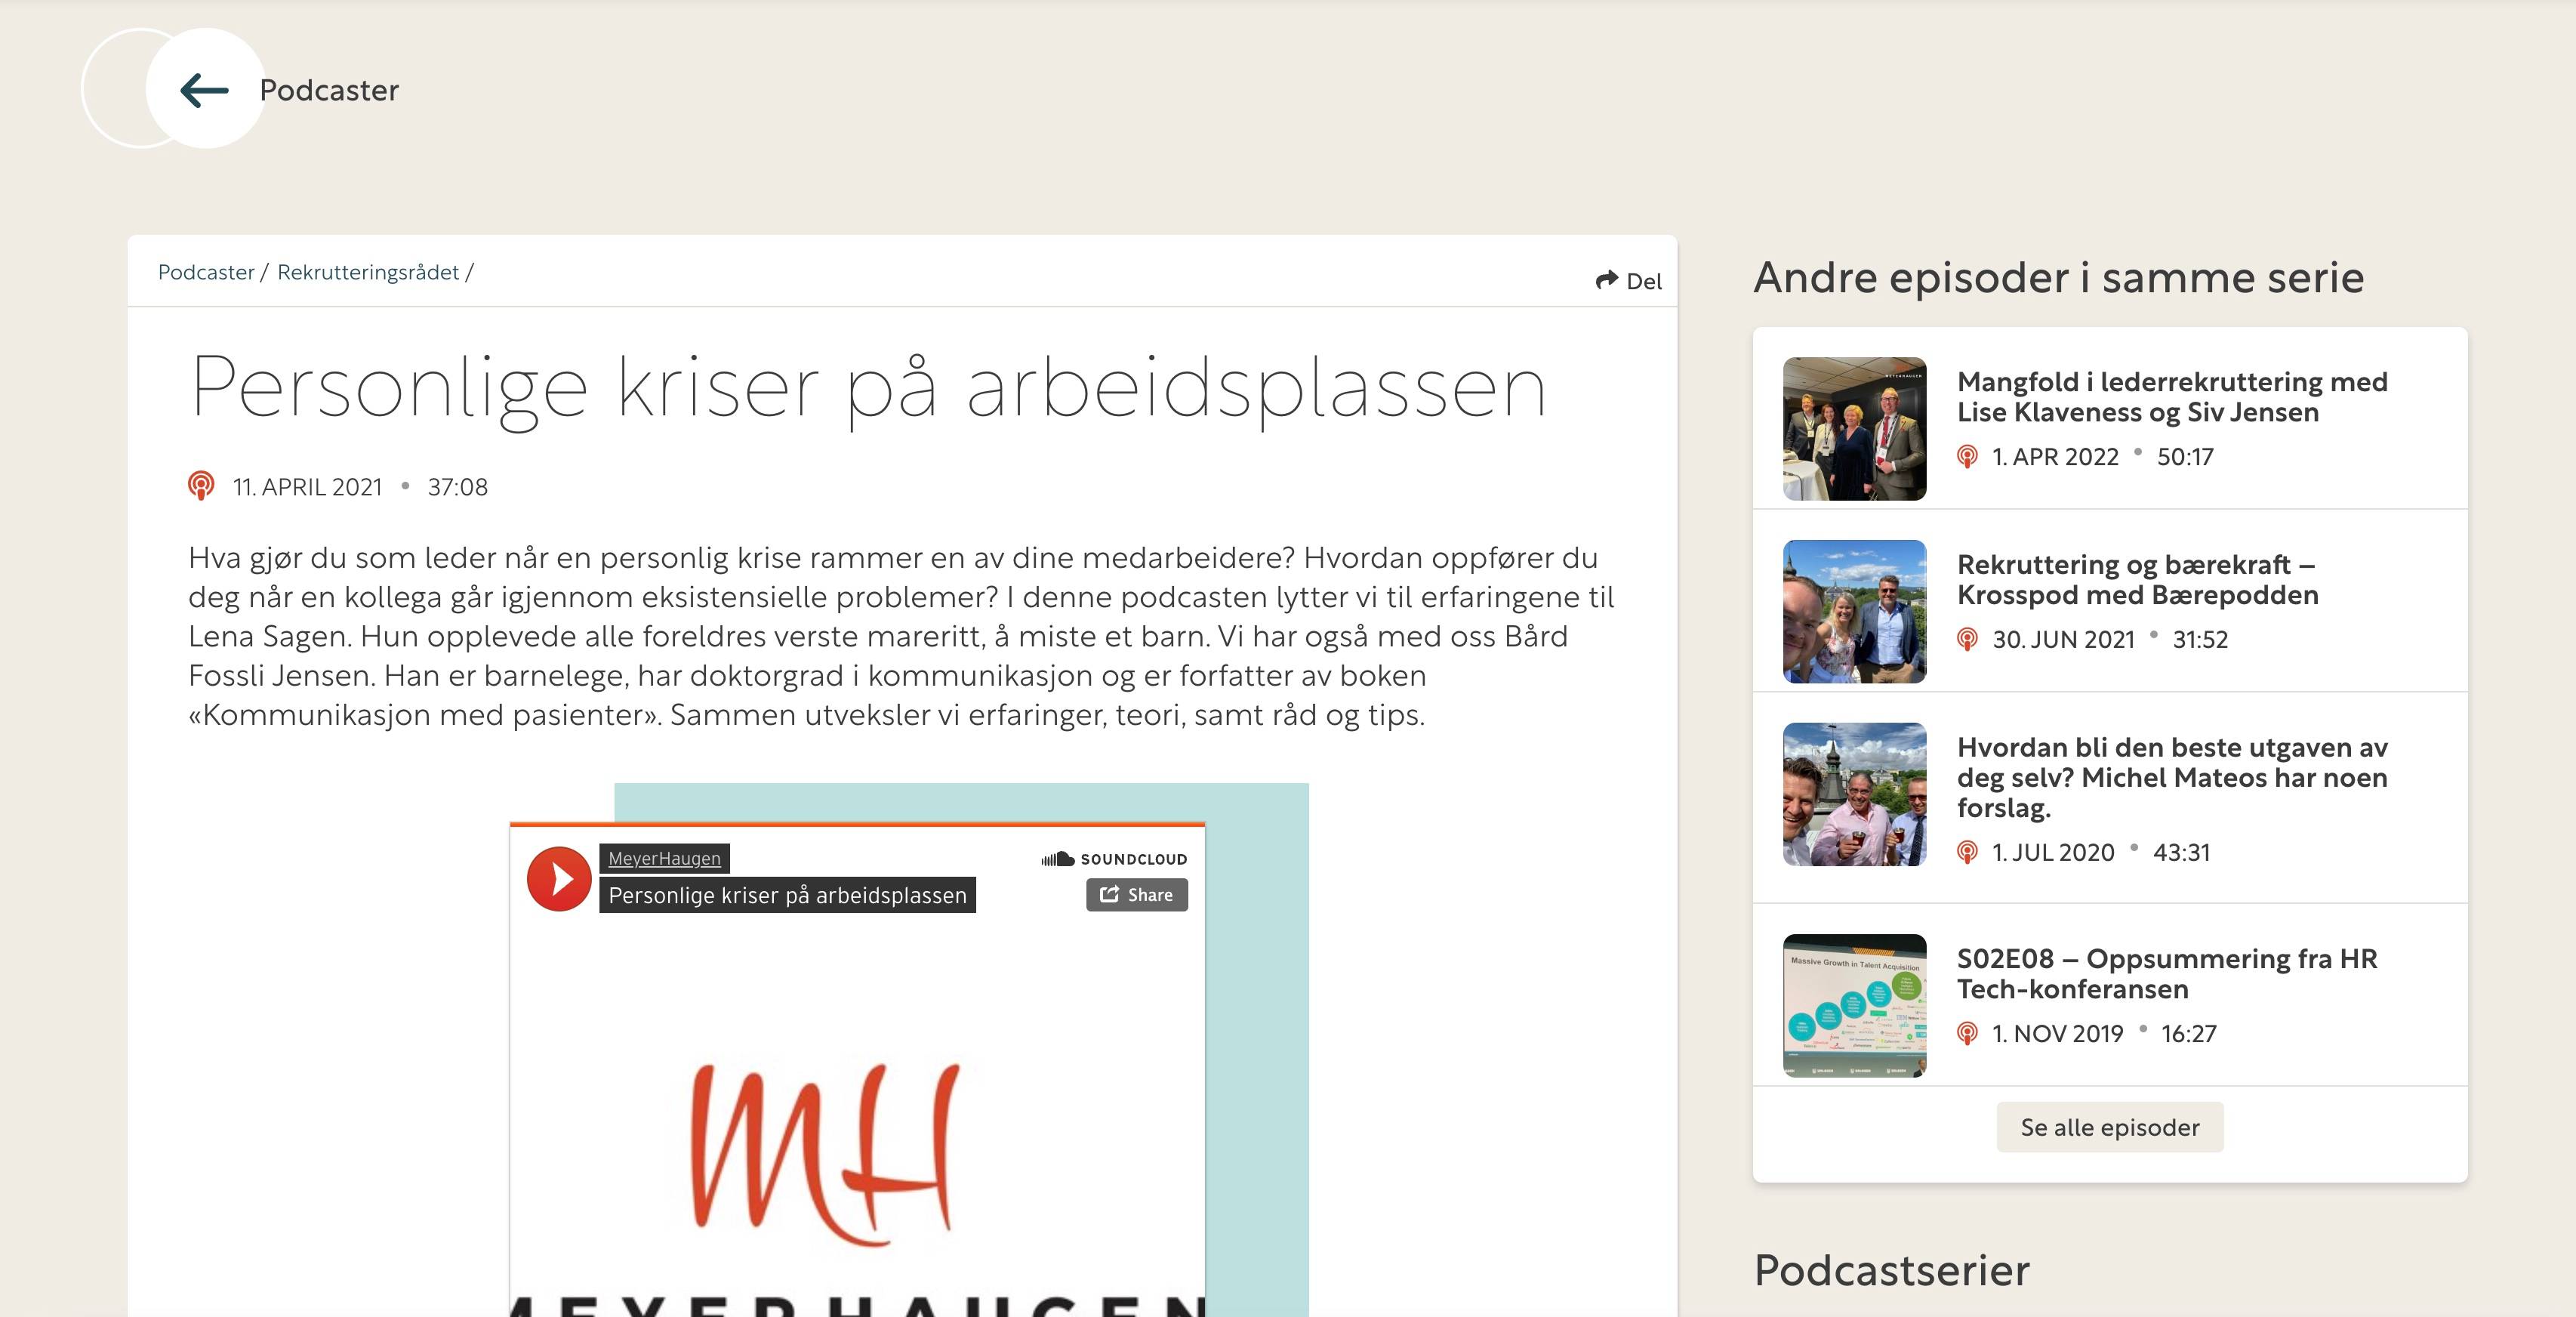Click the episode duration 37:08
Screen dimensions: 2576x1317
tap(458, 487)
